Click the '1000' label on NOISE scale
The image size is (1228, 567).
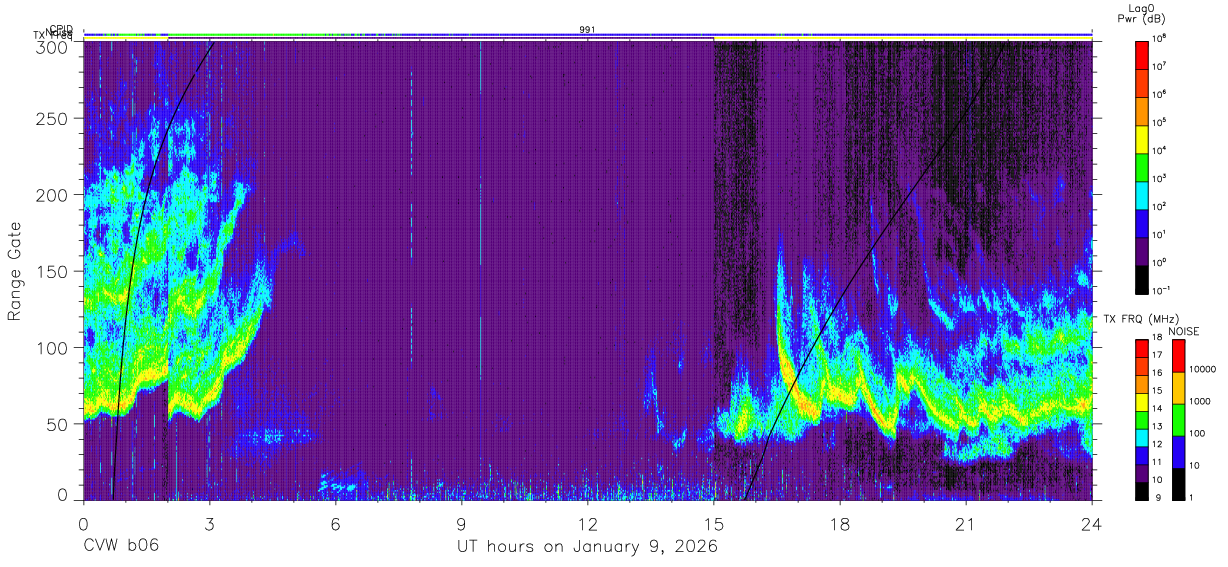(1200, 402)
